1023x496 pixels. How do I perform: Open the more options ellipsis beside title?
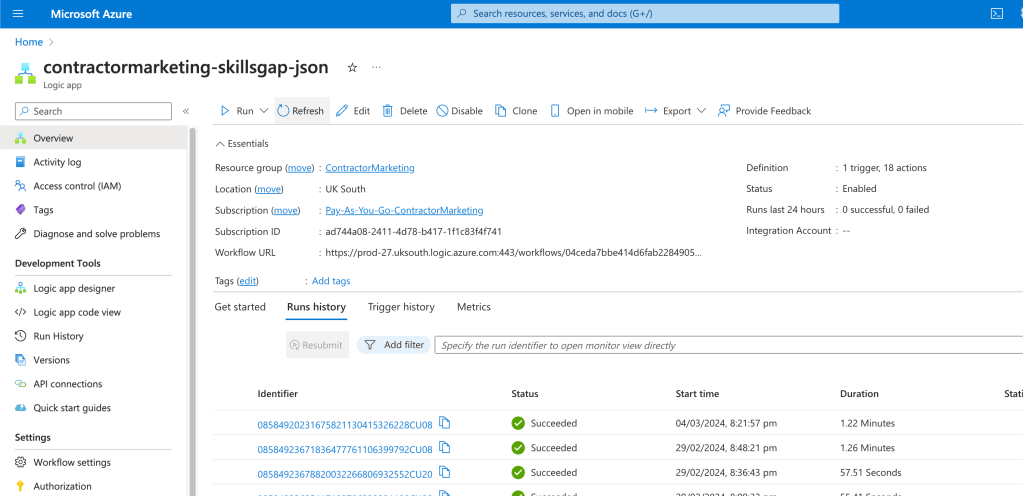coord(376,67)
